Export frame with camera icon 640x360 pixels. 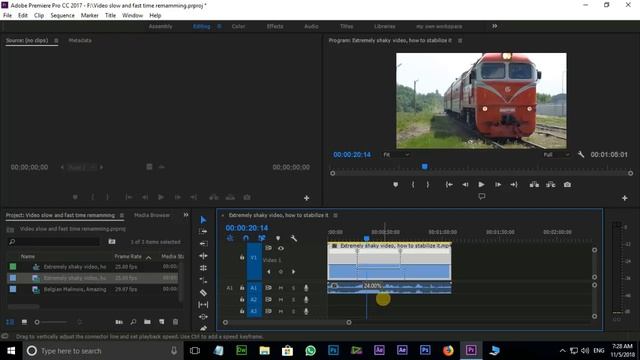(567, 184)
